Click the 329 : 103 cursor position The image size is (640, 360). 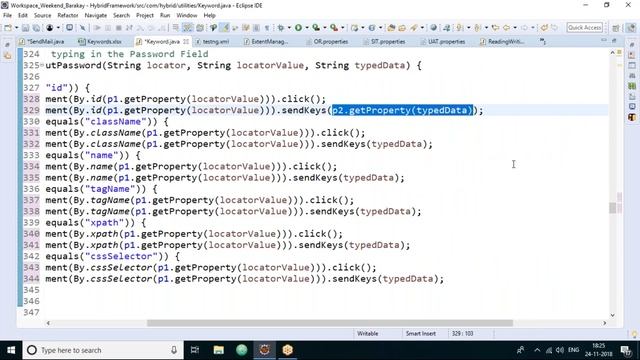(x=462, y=333)
